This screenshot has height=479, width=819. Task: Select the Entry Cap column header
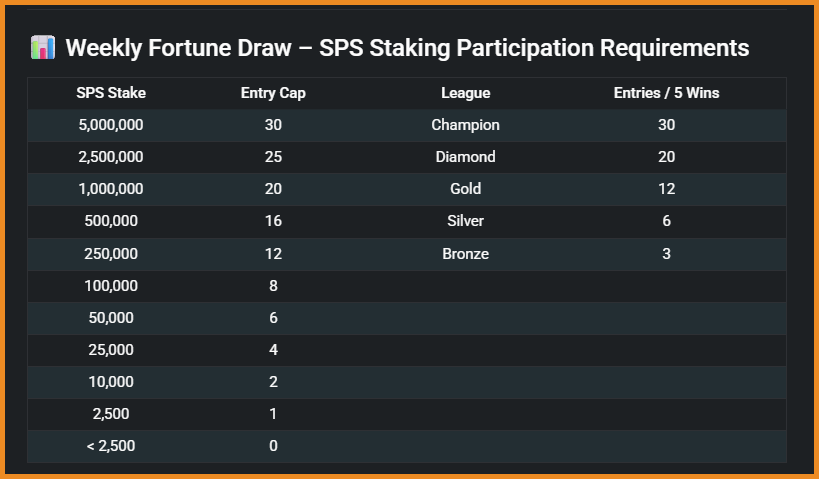point(273,93)
